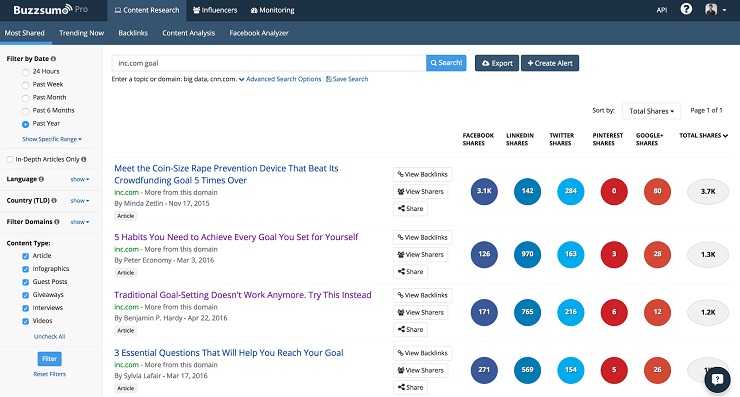The width and height of the screenshot is (740, 397).
Task: Open the Monitoring top tab
Action: (x=272, y=10)
